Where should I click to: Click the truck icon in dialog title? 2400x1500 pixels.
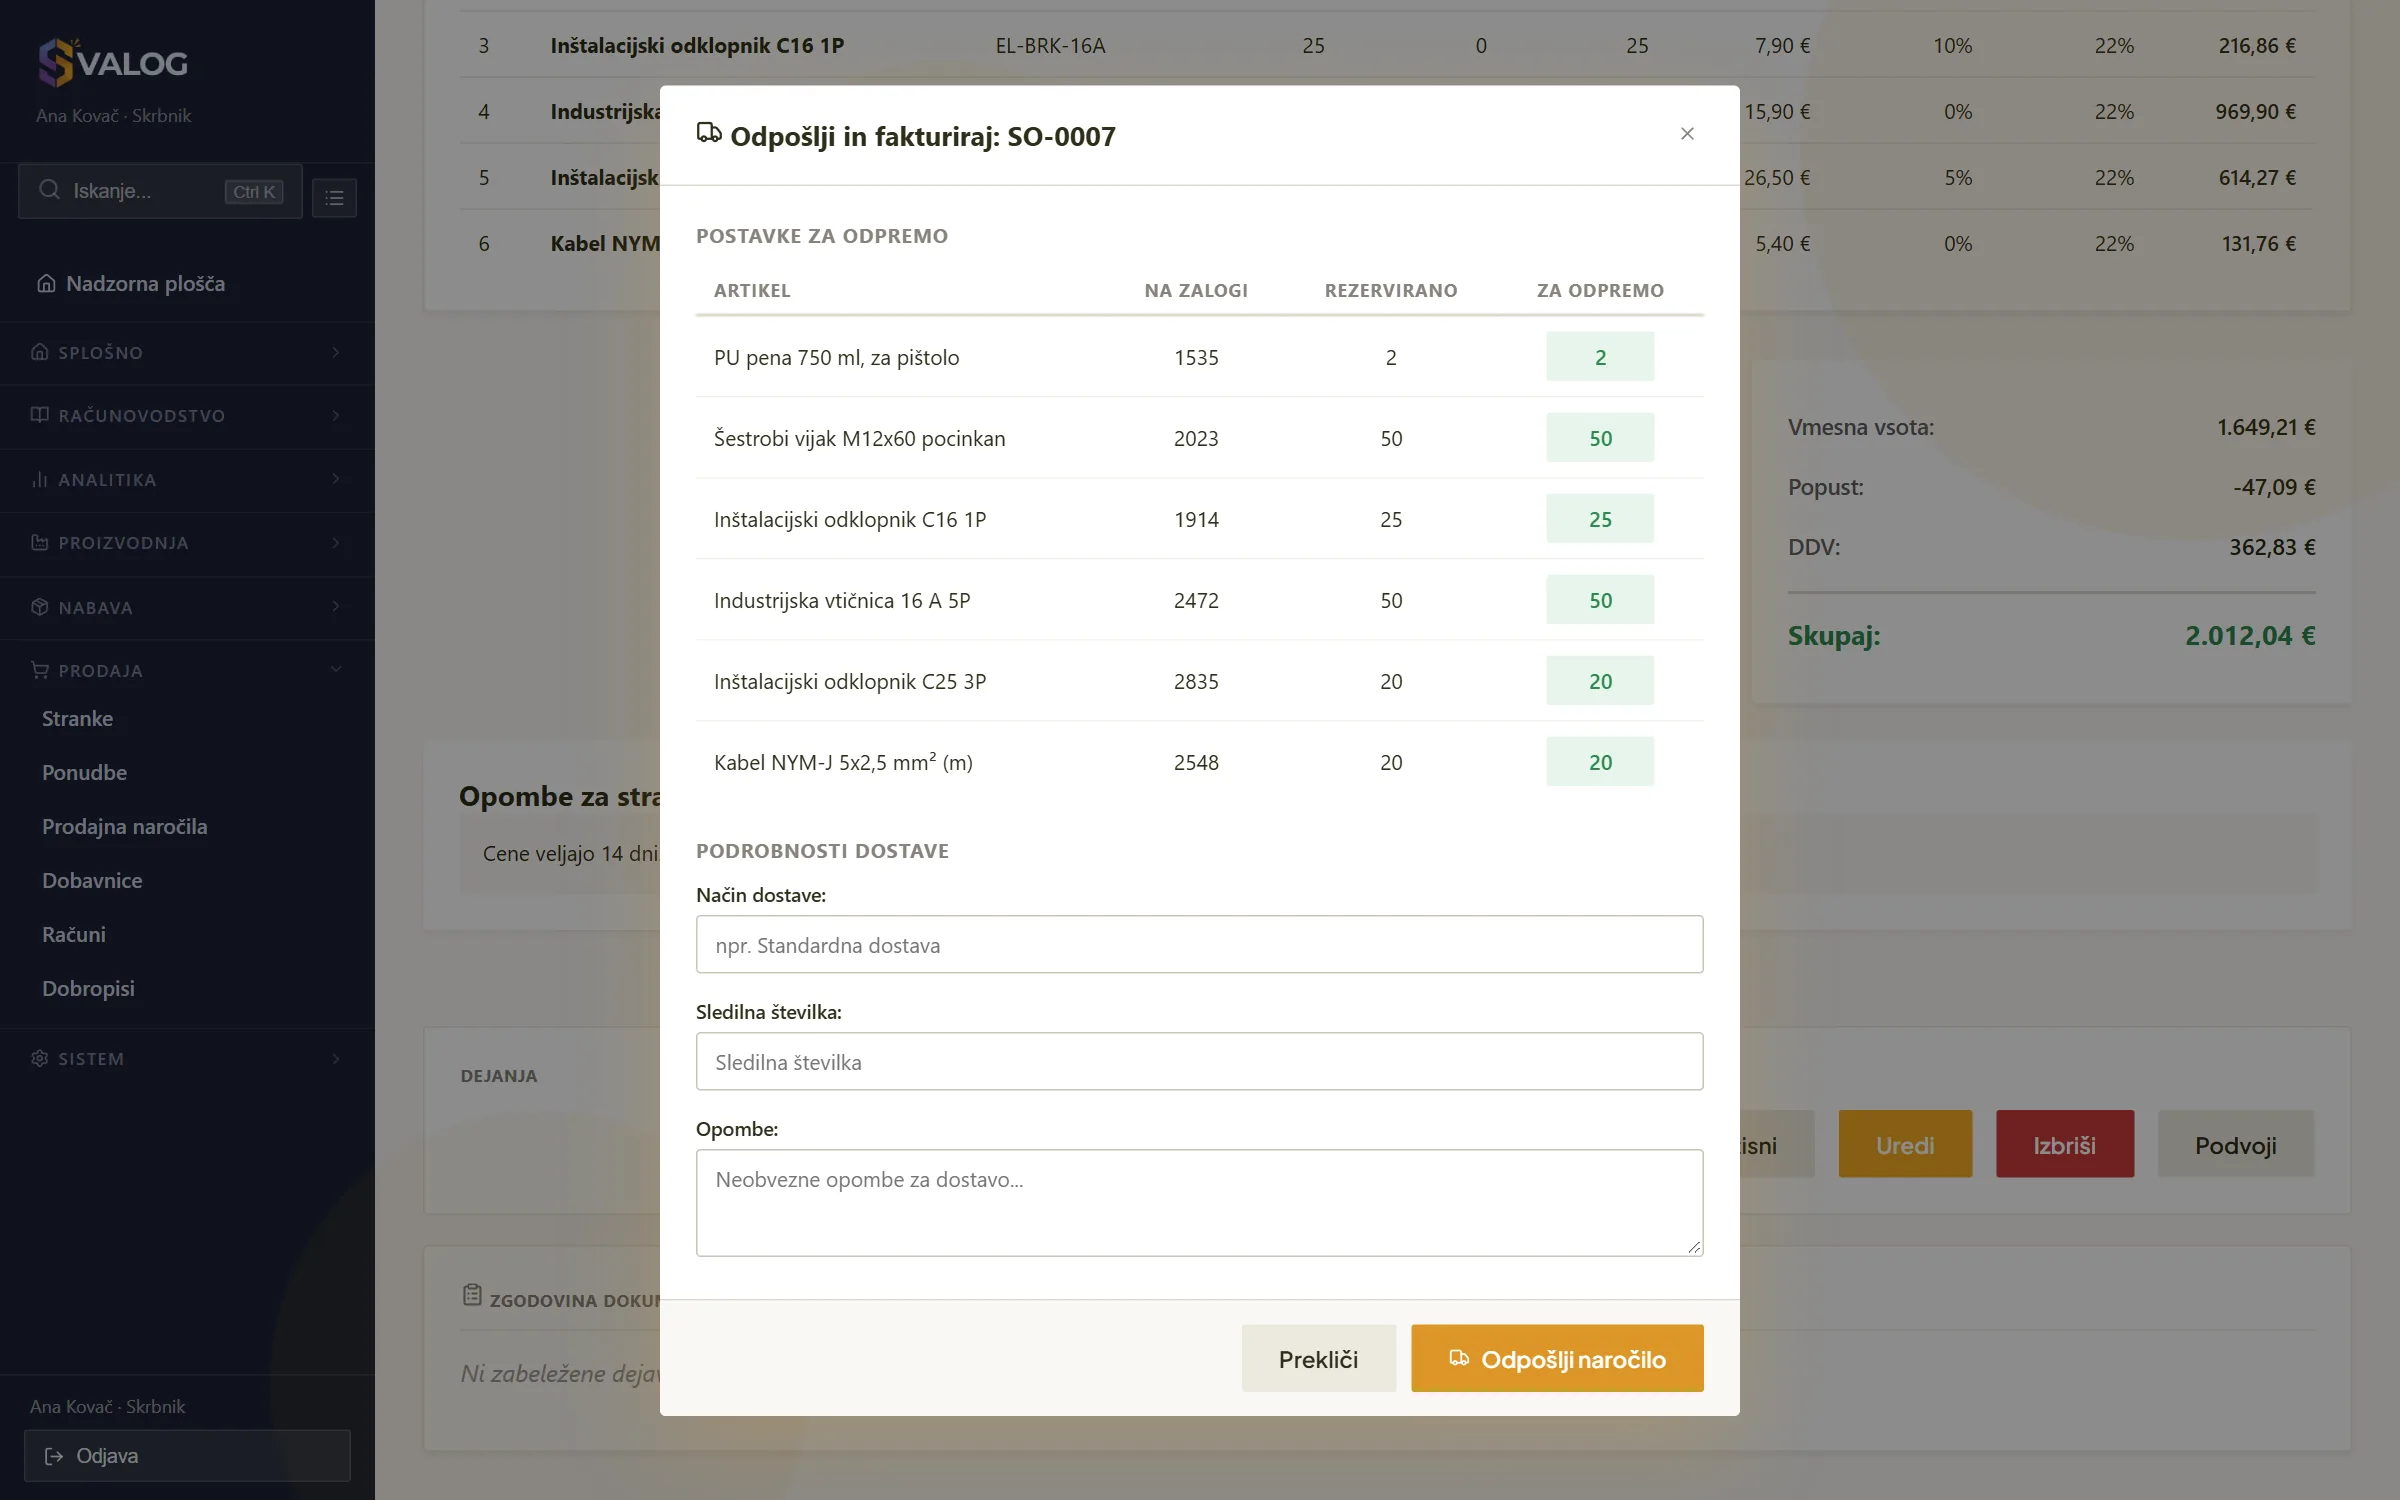click(x=709, y=133)
